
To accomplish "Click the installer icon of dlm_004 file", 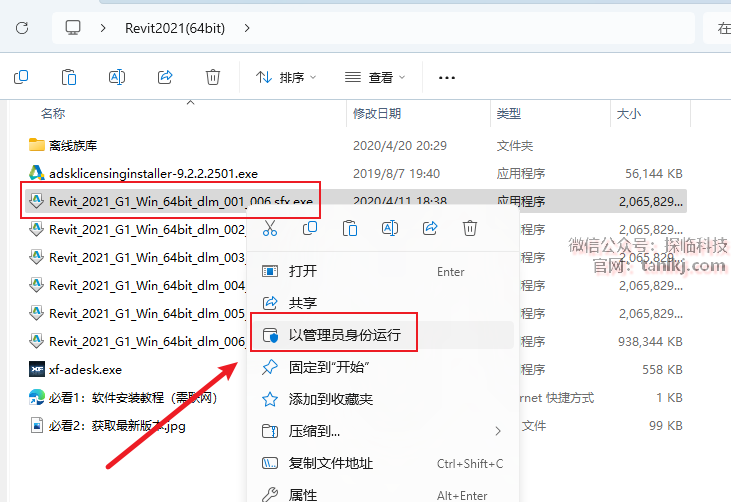I will coord(36,285).
